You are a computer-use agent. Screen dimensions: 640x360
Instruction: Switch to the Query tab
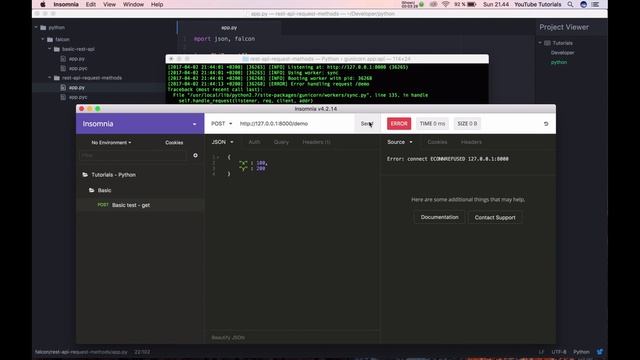point(281,142)
